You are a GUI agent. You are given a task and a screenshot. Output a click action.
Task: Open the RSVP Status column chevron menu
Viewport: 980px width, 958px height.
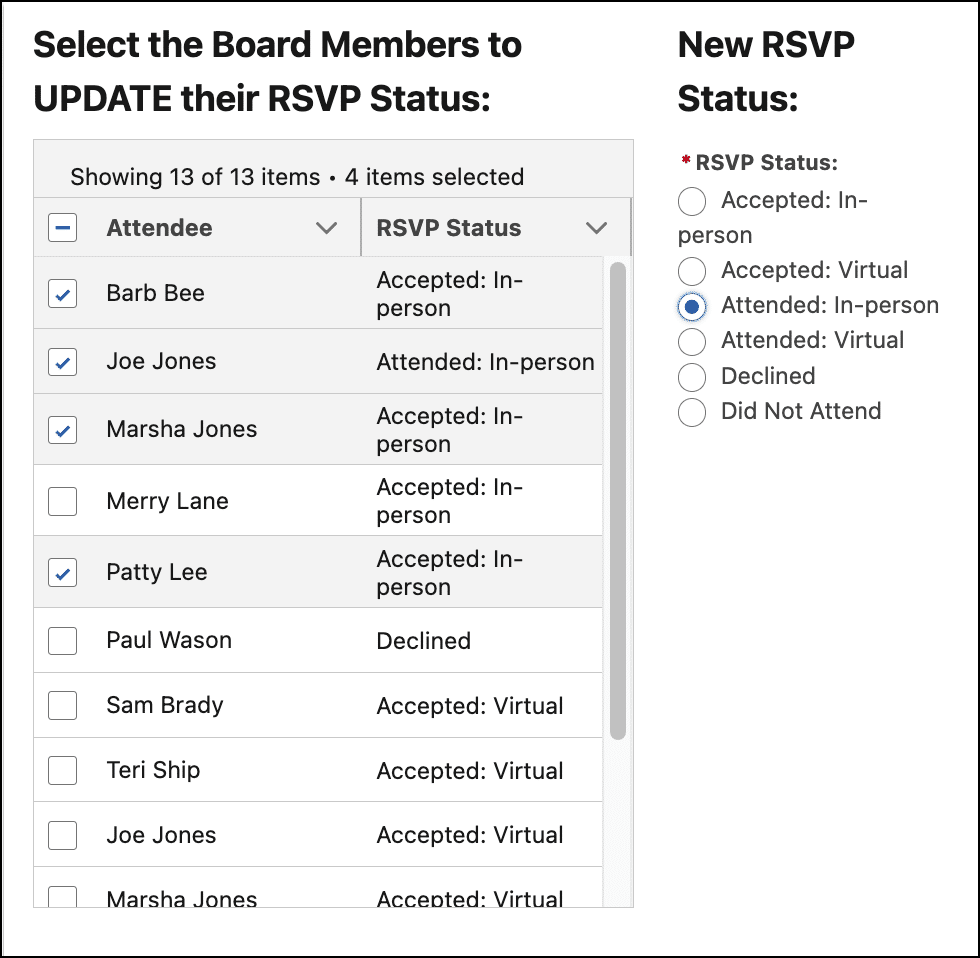pos(596,228)
